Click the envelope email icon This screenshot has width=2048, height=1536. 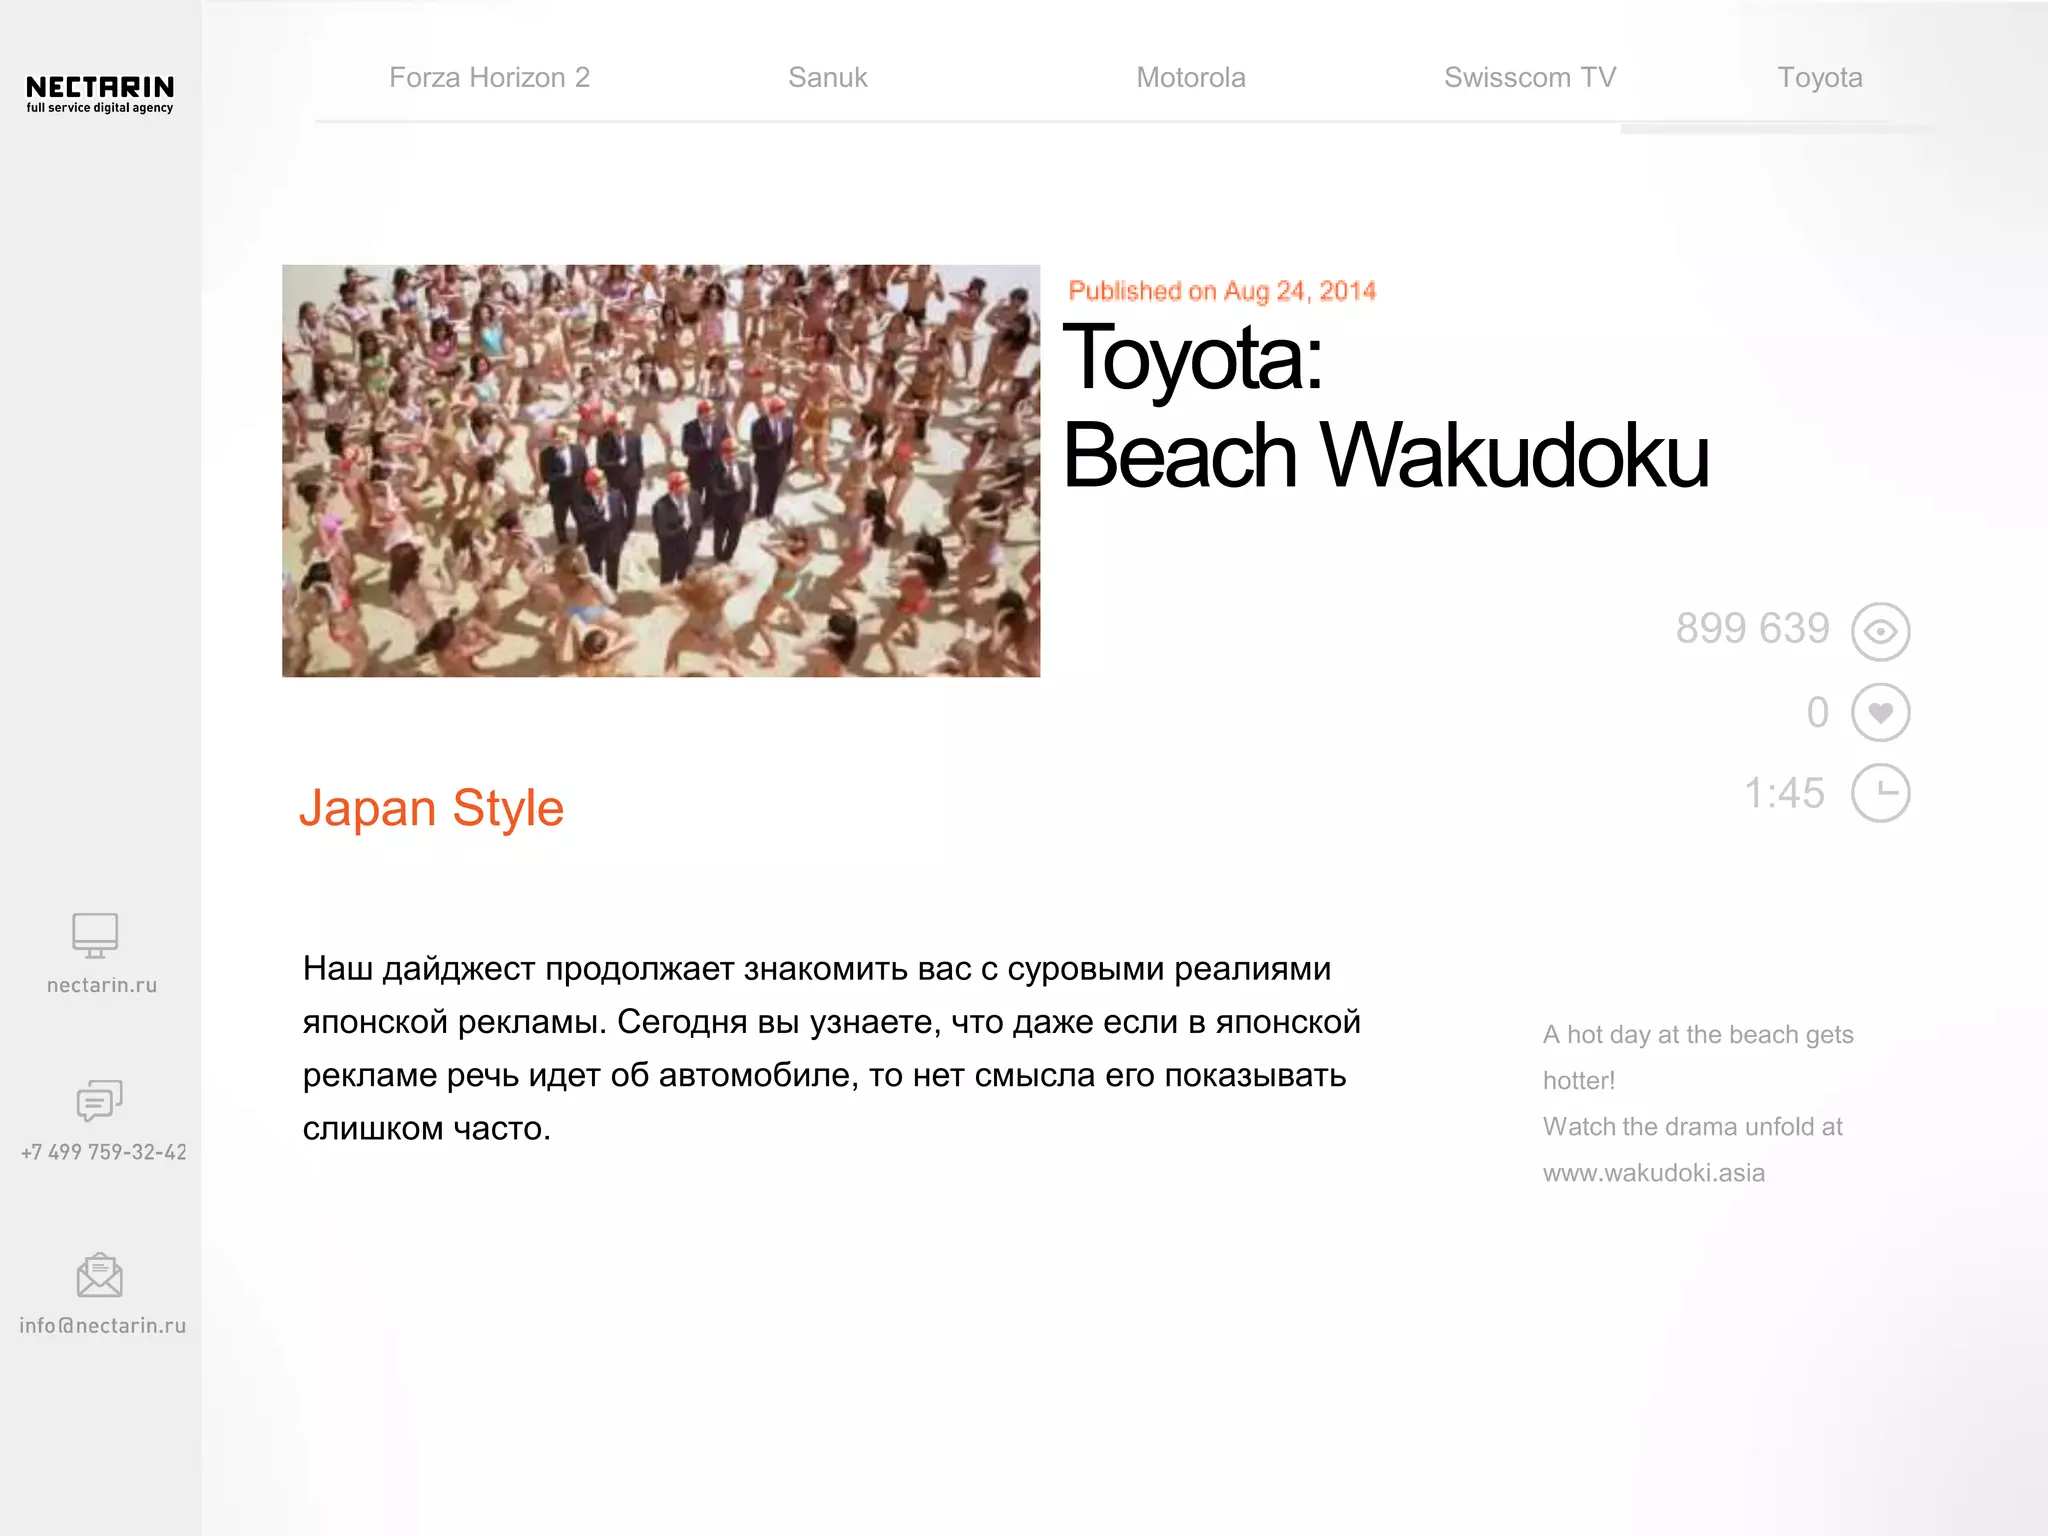pyautogui.click(x=99, y=1275)
